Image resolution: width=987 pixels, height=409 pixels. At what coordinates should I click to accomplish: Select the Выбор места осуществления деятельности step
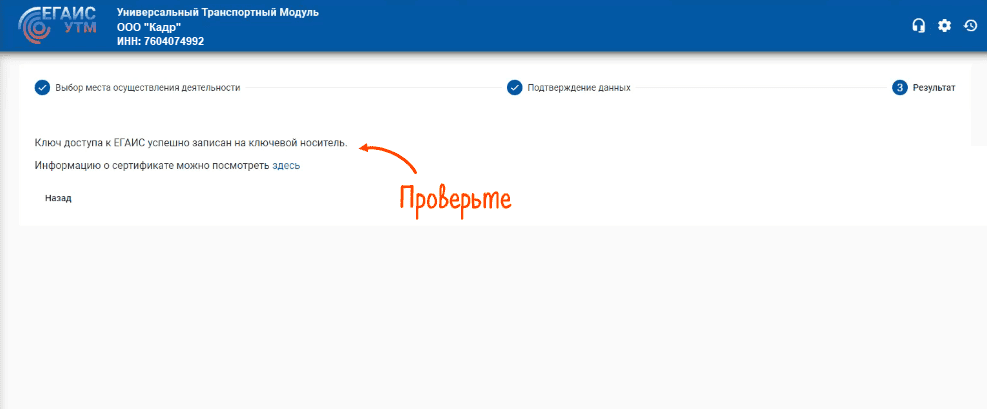147,88
